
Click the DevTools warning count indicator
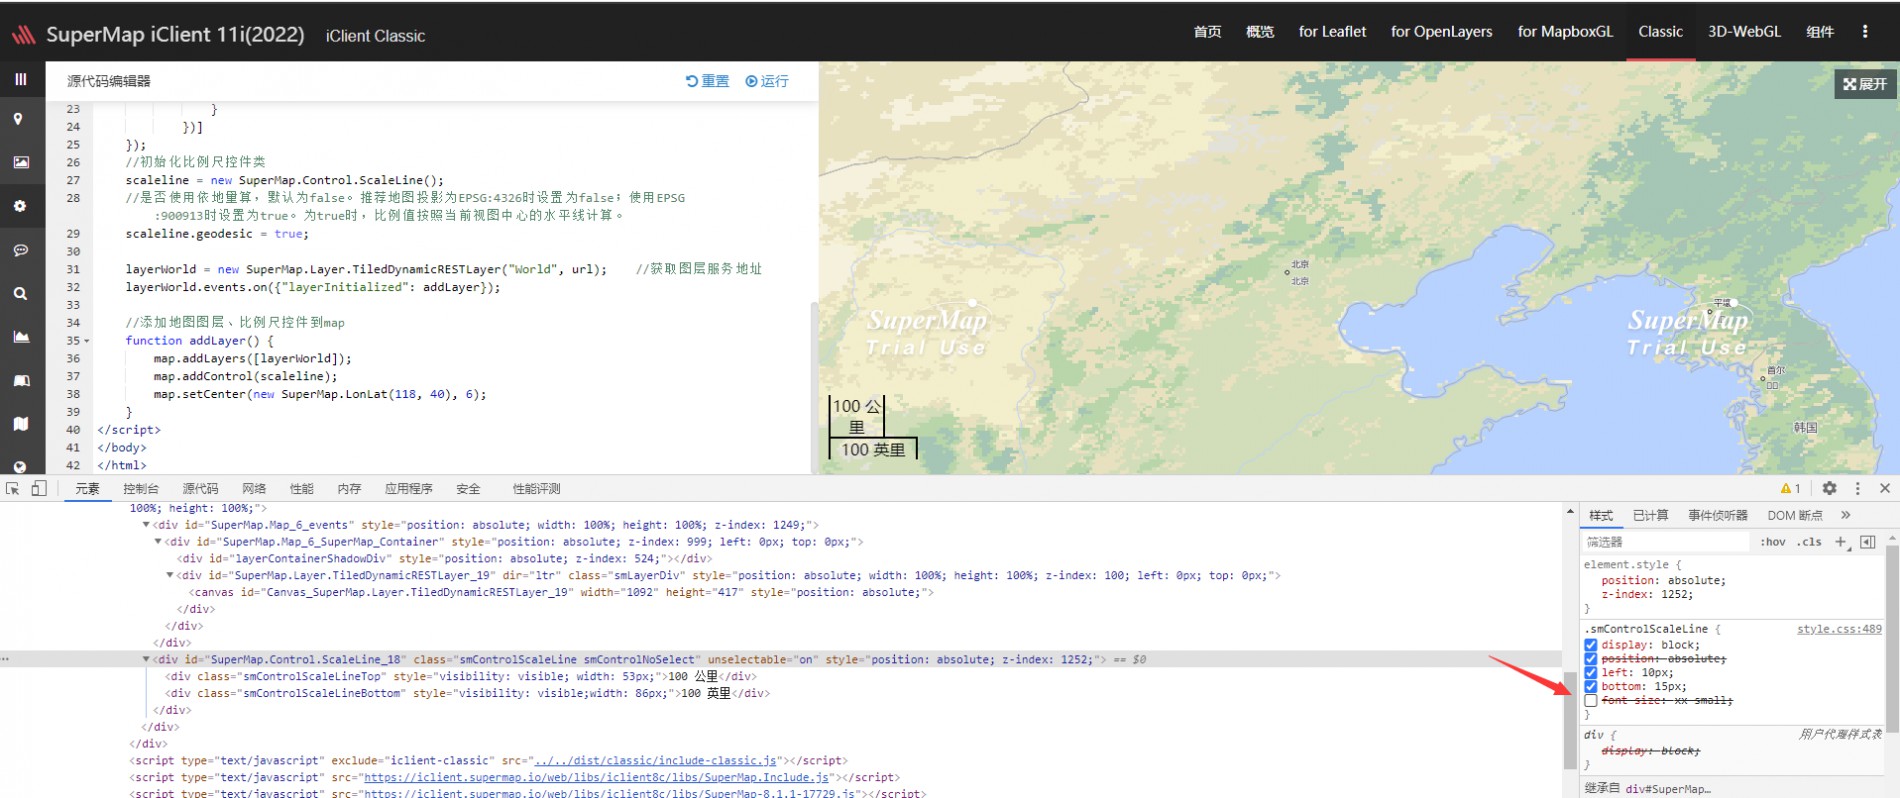point(1790,488)
